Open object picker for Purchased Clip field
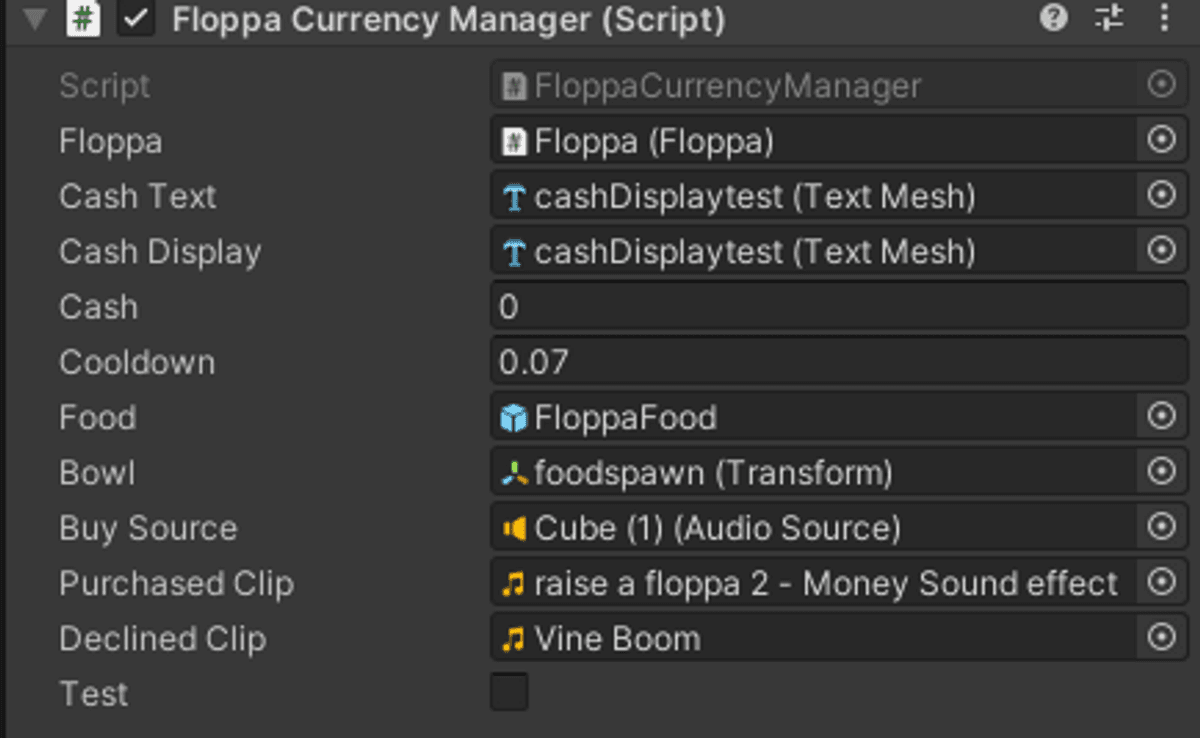Image resolution: width=1200 pixels, height=738 pixels. tap(1161, 582)
